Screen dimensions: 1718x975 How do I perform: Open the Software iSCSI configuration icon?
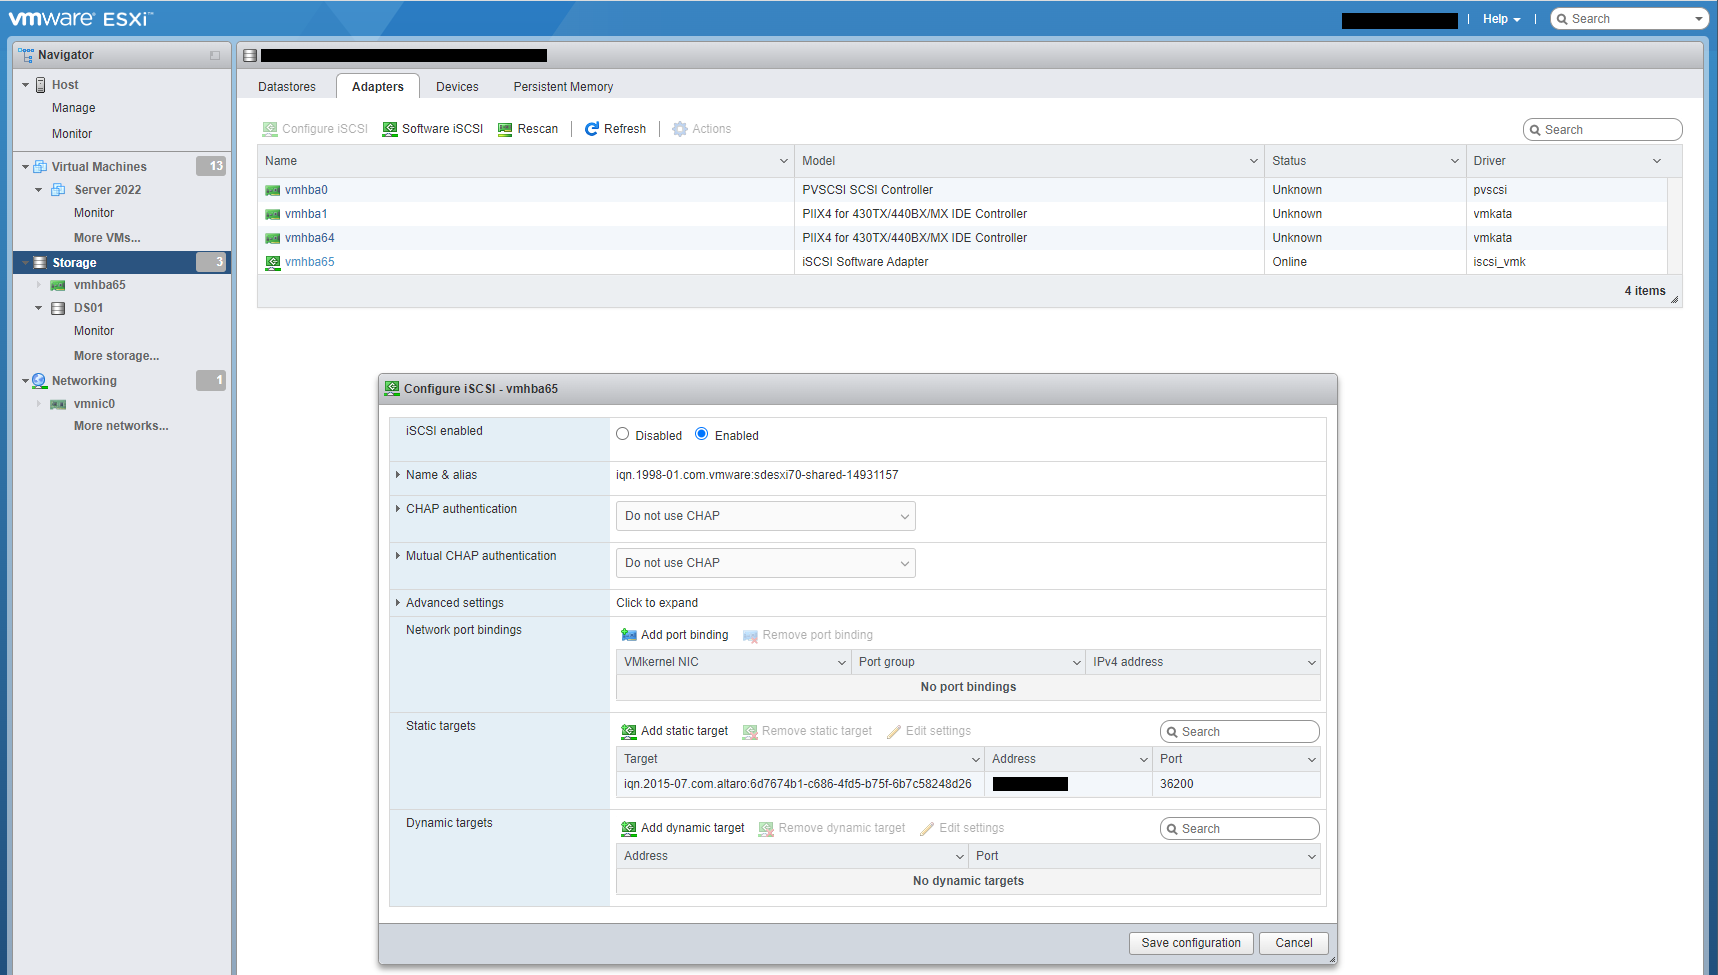click(432, 128)
